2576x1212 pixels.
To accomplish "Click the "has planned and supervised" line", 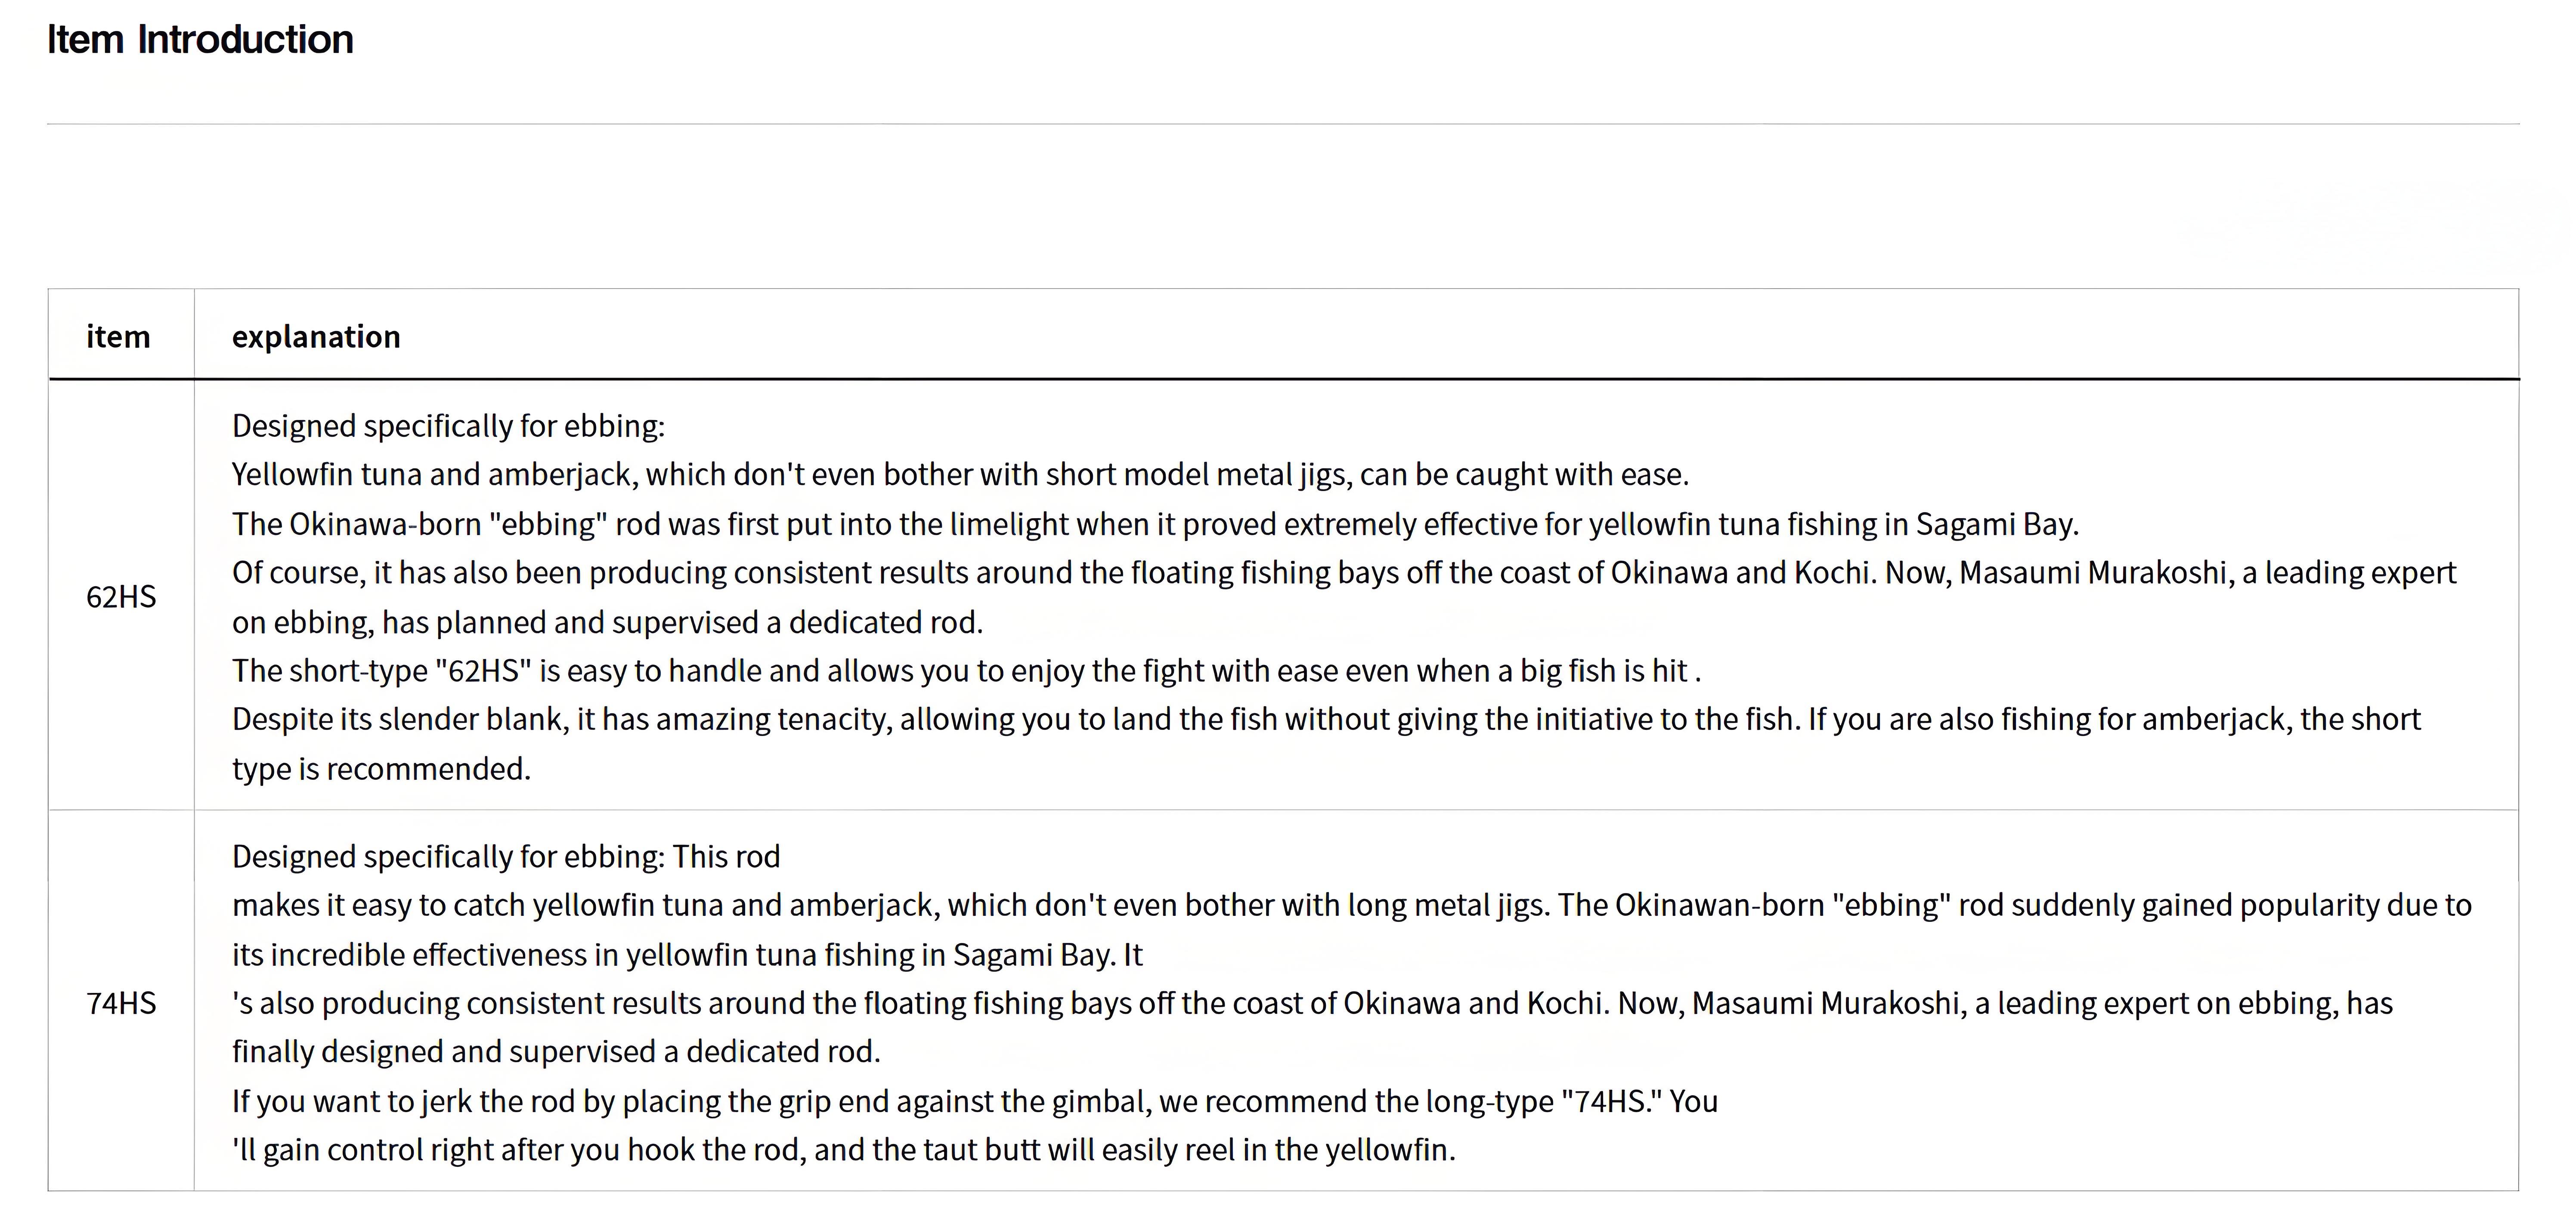I will coord(607,622).
